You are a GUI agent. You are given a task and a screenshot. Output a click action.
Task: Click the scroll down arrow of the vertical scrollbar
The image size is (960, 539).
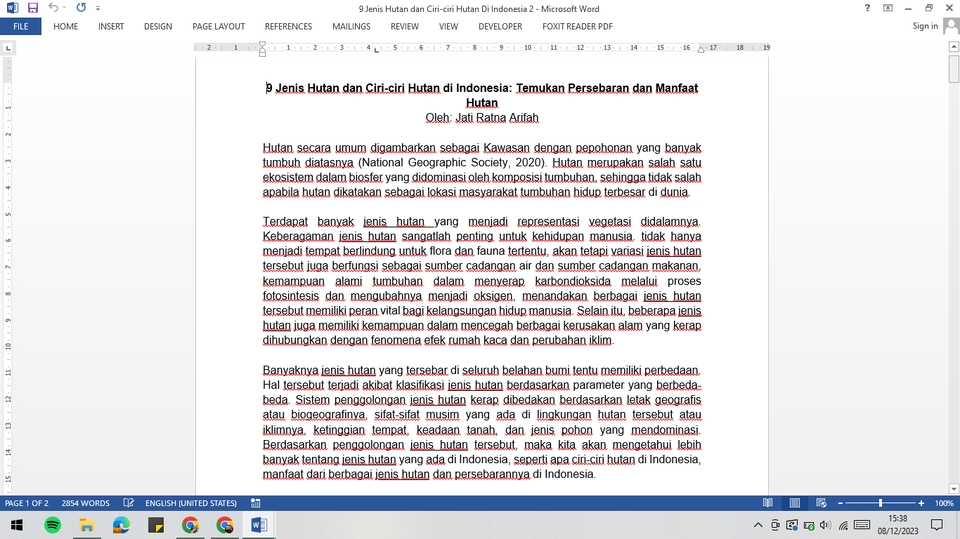(x=953, y=489)
